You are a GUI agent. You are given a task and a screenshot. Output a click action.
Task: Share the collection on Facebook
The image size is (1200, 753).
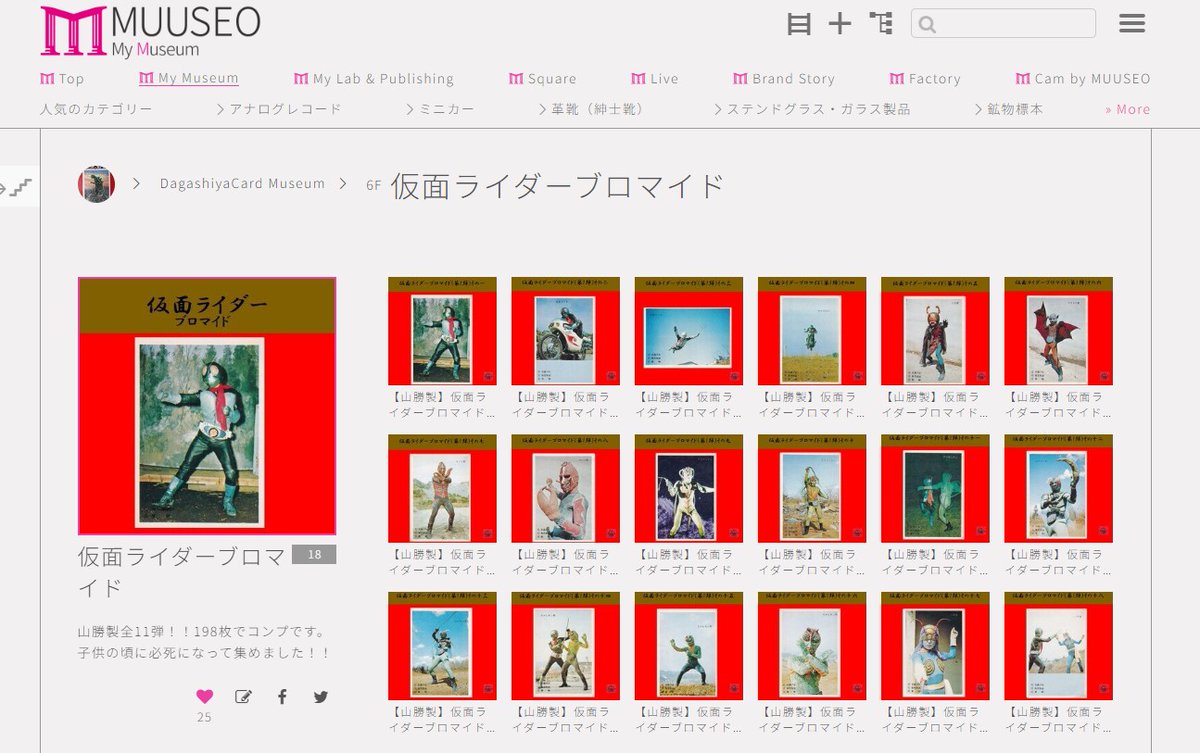coord(282,697)
